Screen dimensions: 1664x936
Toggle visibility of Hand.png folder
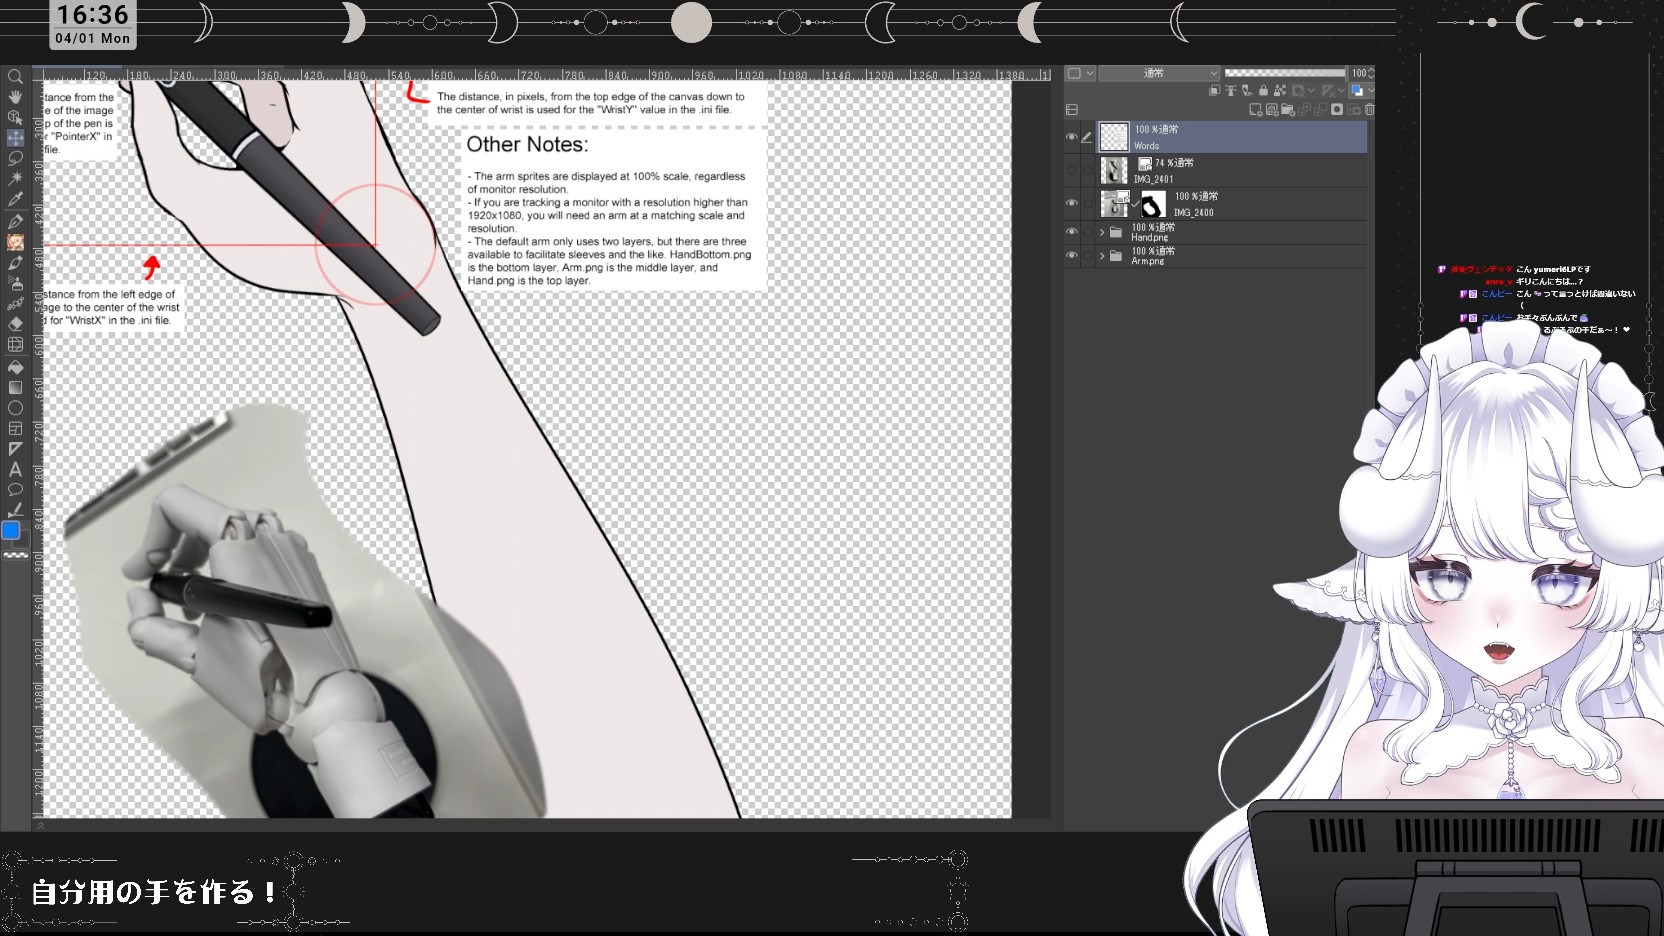tap(1071, 232)
